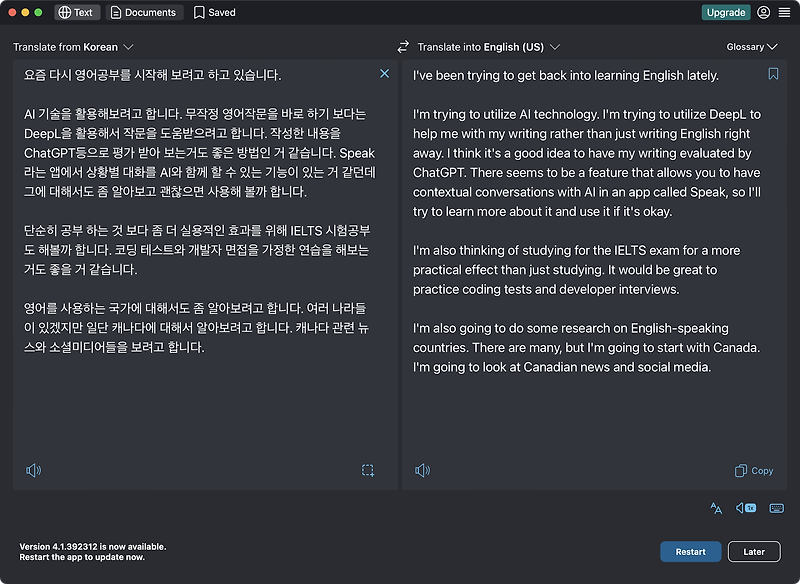
Task: Clear the Korean source text
Action: pos(385,74)
